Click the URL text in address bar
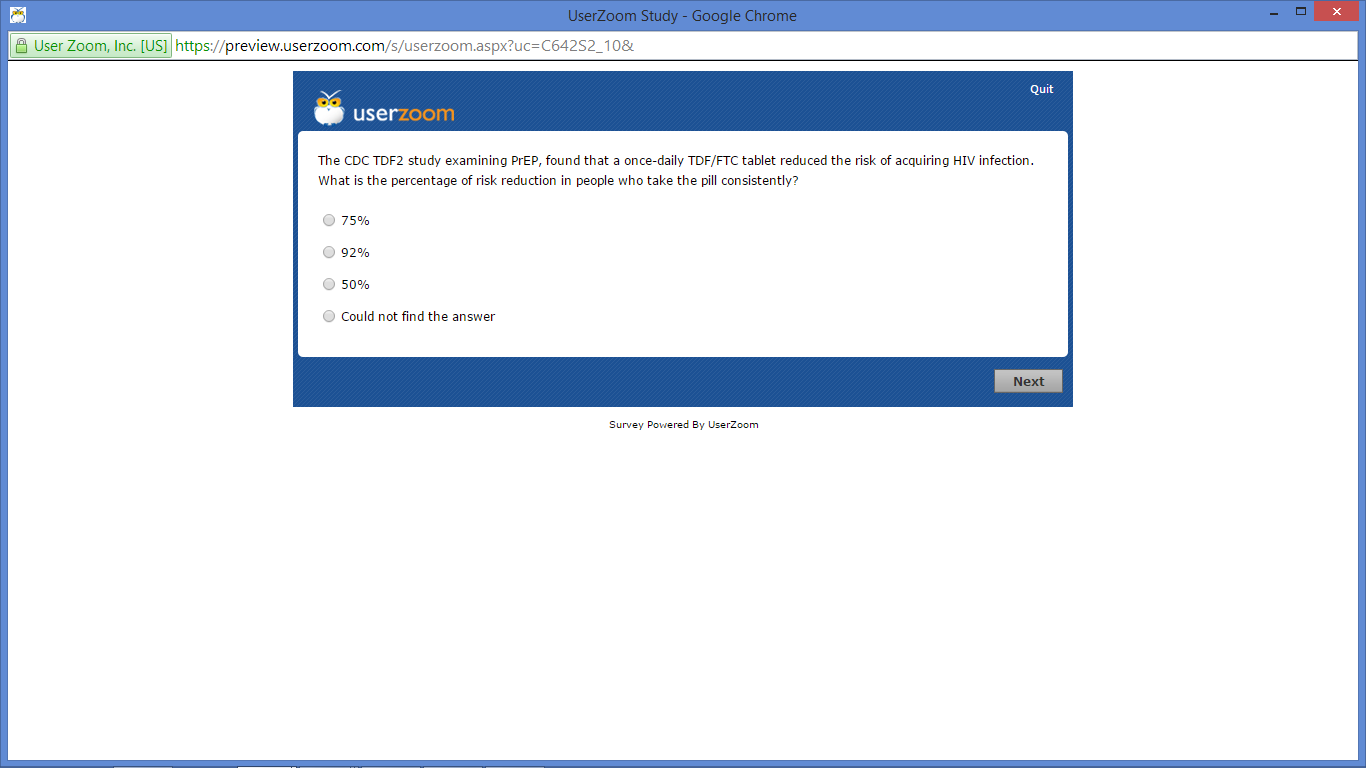The width and height of the screenshot is (1366, 768). pos(404,46)
